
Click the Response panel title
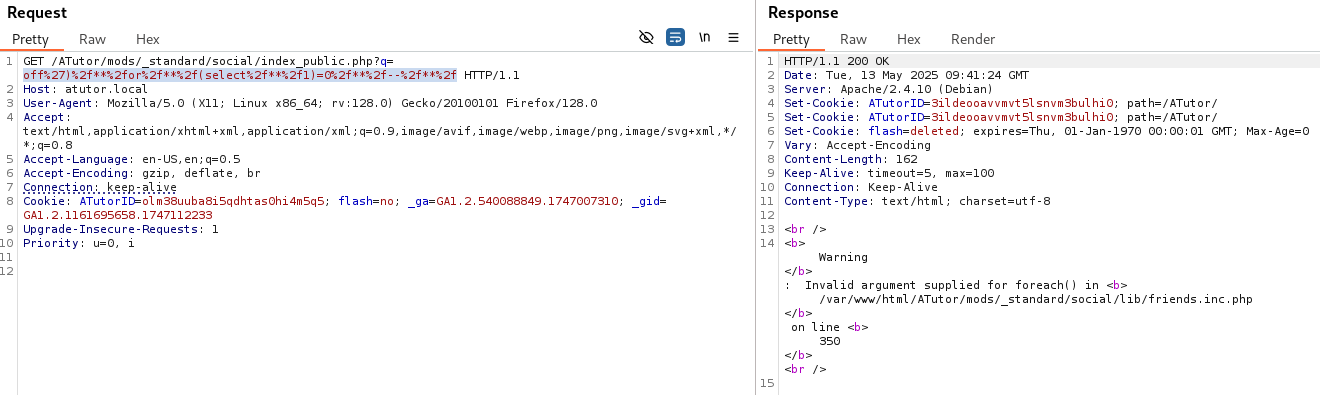803,12
